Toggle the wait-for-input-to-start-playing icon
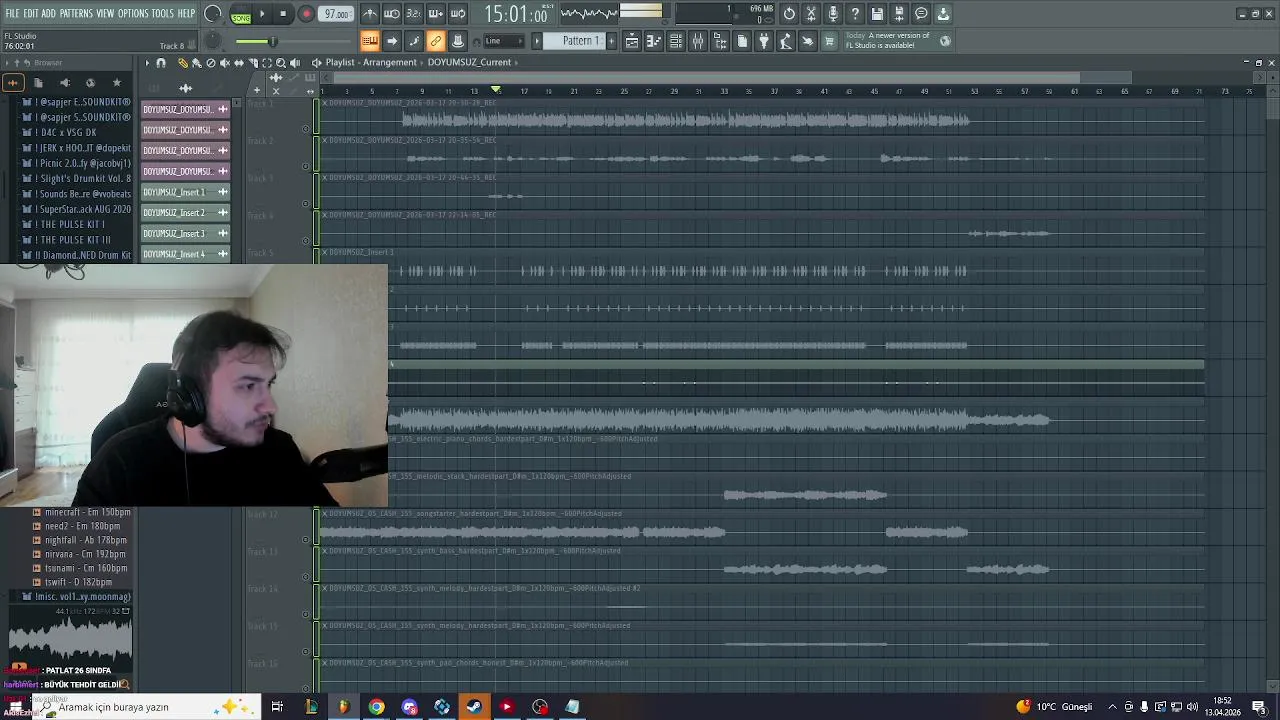This screenshot has width=1280, height=720. [x=392, y=14]
